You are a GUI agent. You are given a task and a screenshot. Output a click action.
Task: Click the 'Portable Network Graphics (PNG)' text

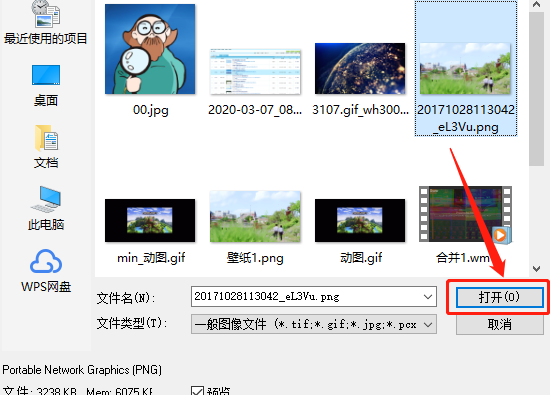coord(82,370)
